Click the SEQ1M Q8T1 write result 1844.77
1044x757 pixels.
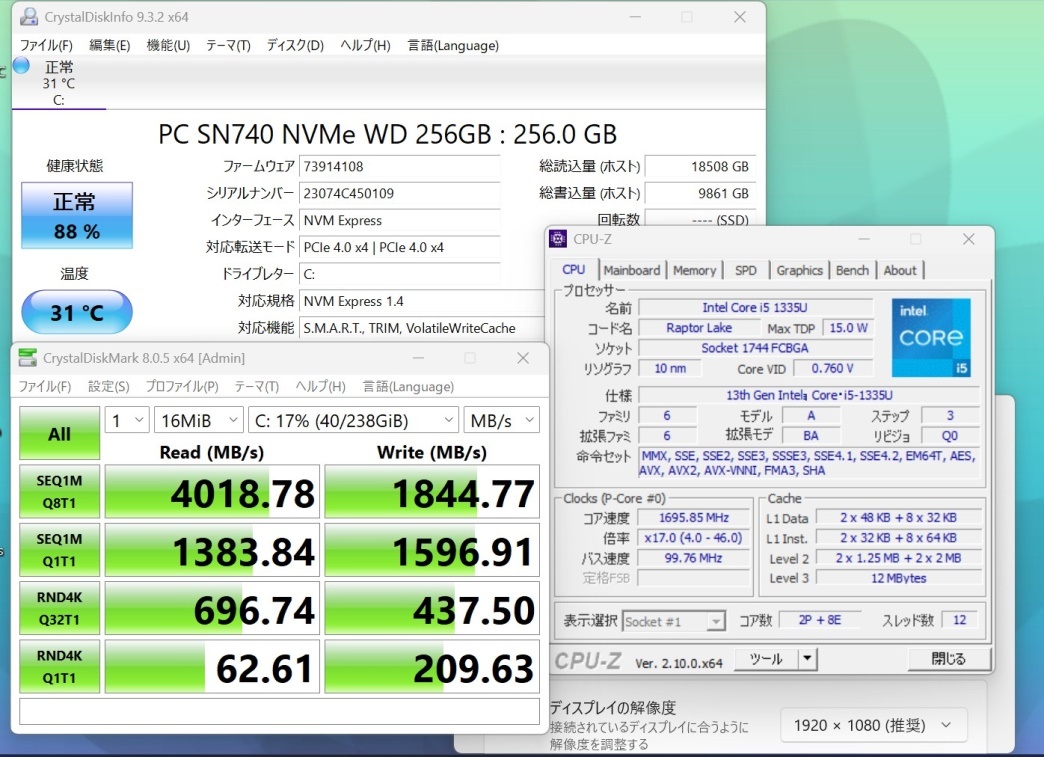431,492
